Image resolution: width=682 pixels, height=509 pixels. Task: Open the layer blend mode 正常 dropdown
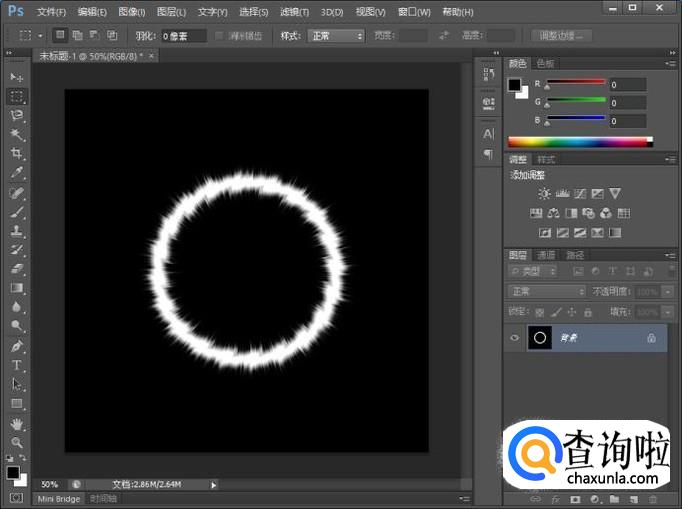(547, 291)
